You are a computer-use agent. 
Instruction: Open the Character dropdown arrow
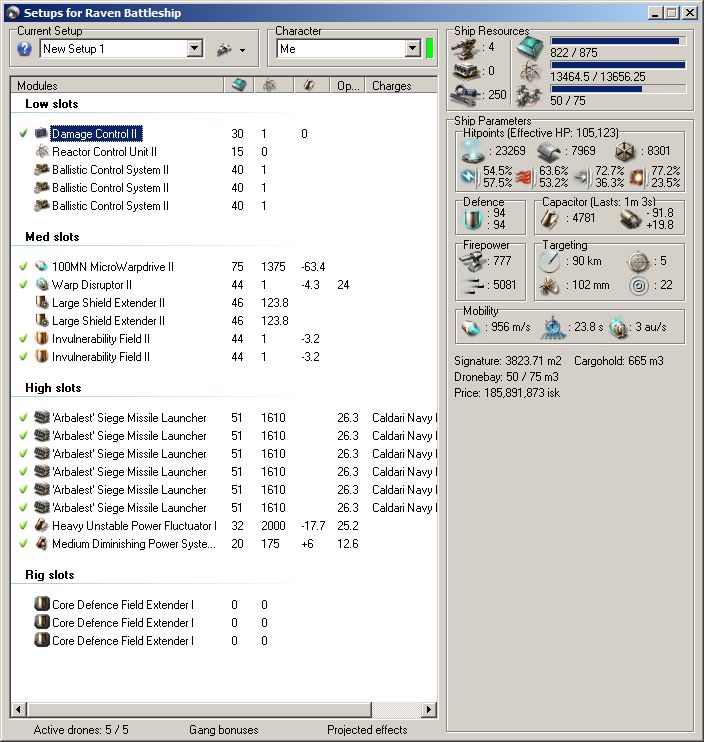413,48
